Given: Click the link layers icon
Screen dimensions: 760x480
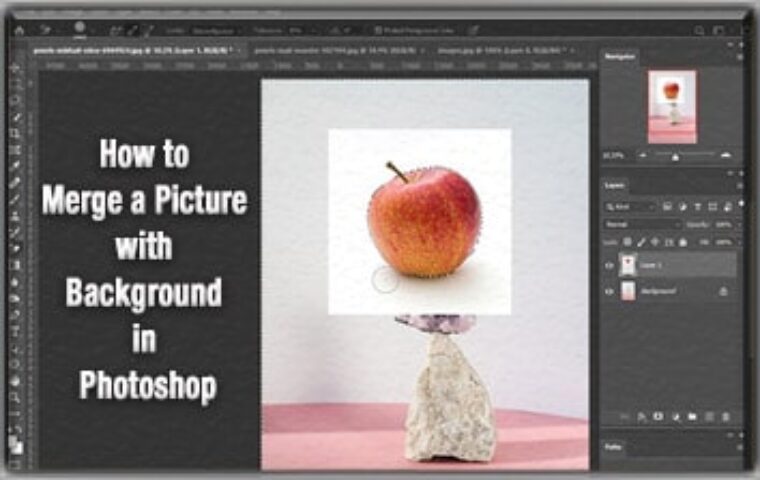Looking at the screenshot, I should pos(626,416).
